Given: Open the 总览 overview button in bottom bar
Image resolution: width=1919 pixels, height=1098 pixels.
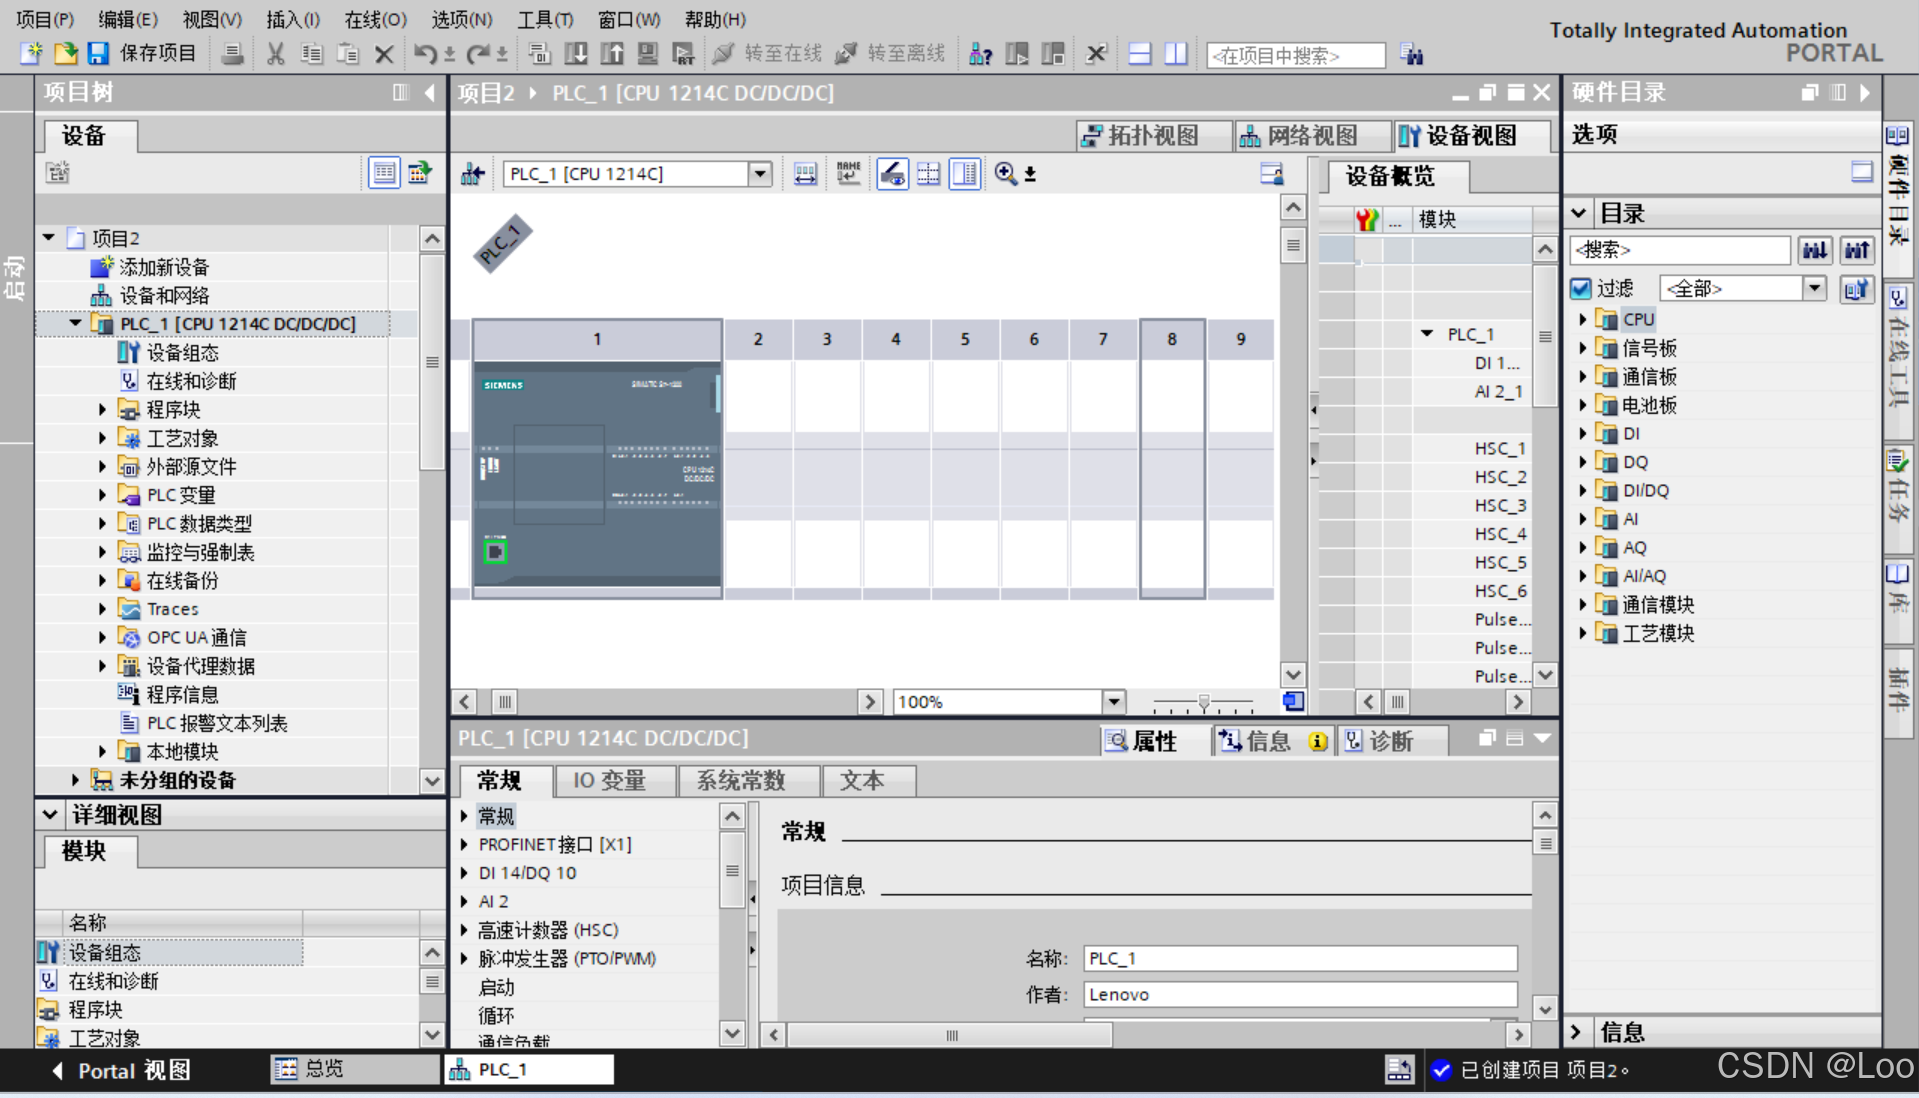Looking at the screenshot, I should 354,1069.
